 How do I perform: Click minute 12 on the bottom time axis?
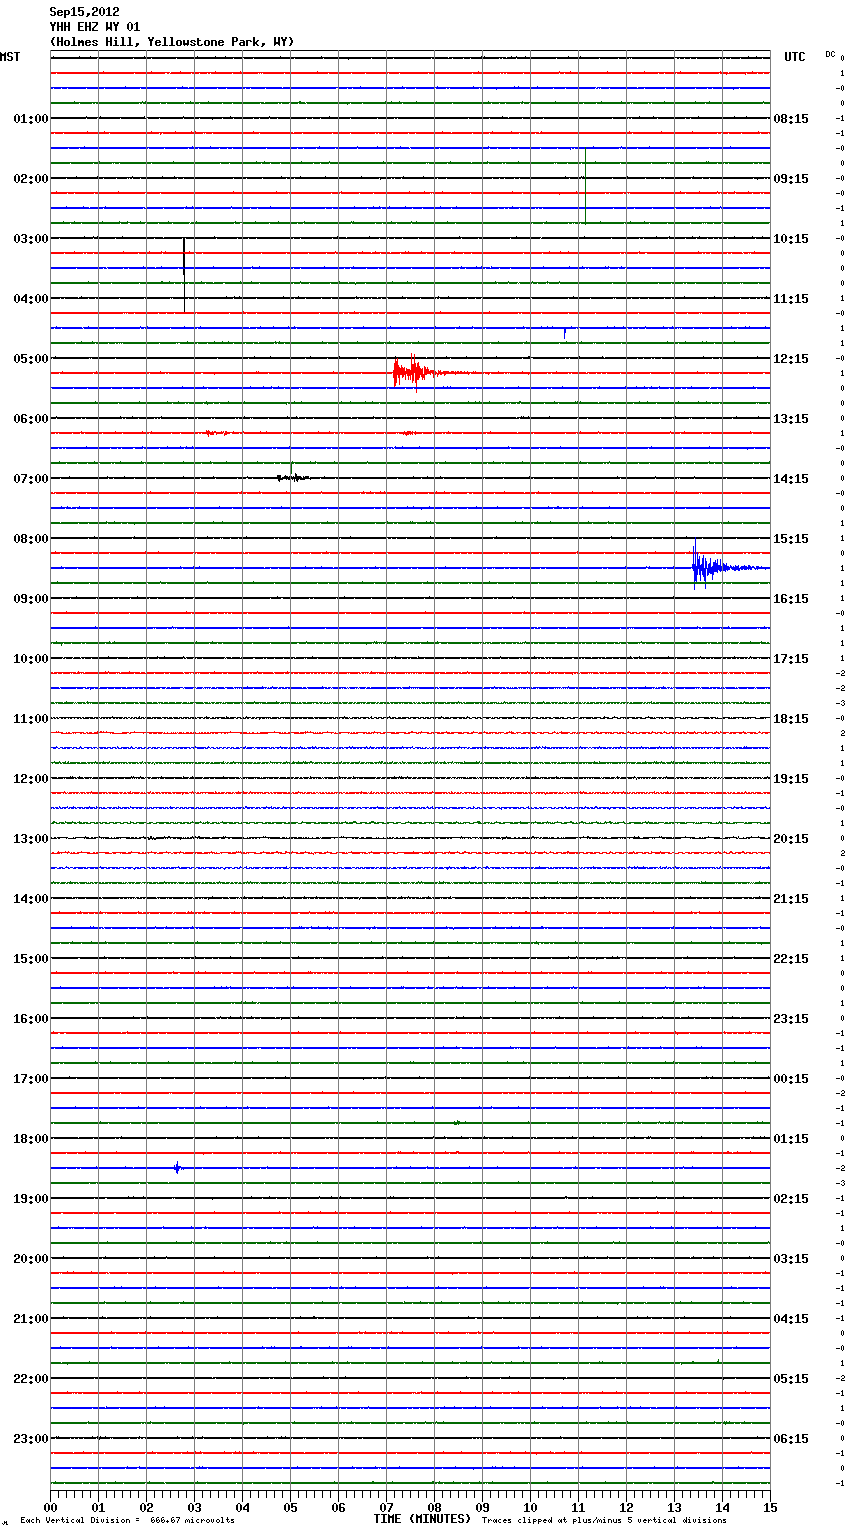point(626,1507)
